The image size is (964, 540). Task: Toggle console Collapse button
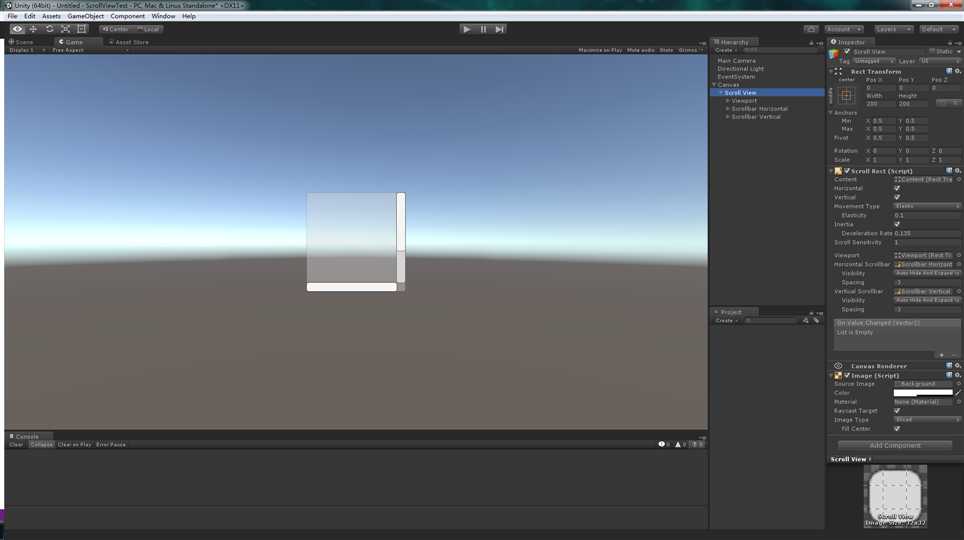42,445
